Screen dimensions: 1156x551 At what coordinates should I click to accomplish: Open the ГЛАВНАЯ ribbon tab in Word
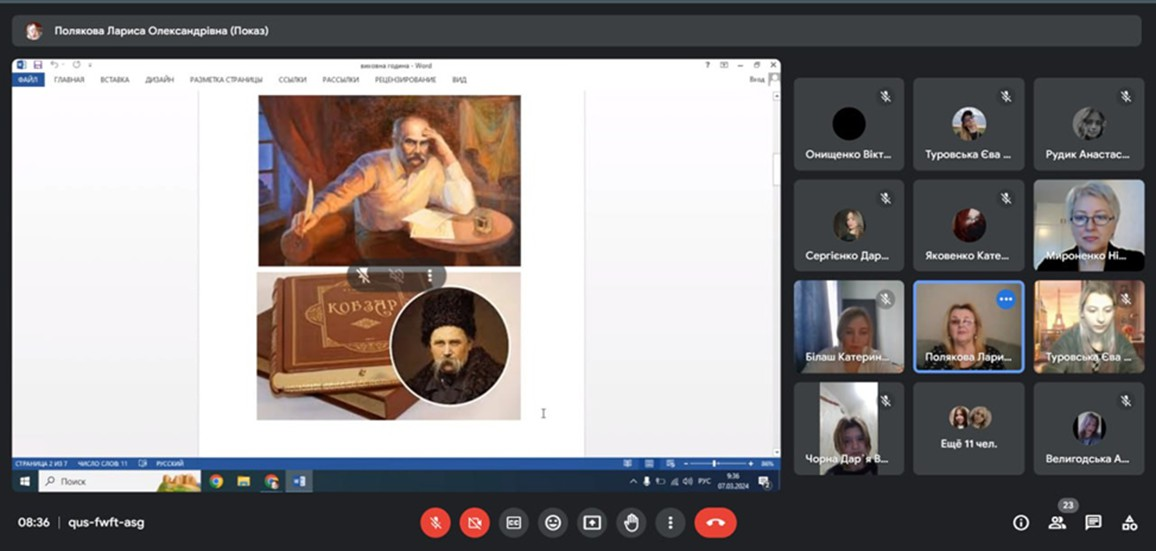(x=69, y=80)
